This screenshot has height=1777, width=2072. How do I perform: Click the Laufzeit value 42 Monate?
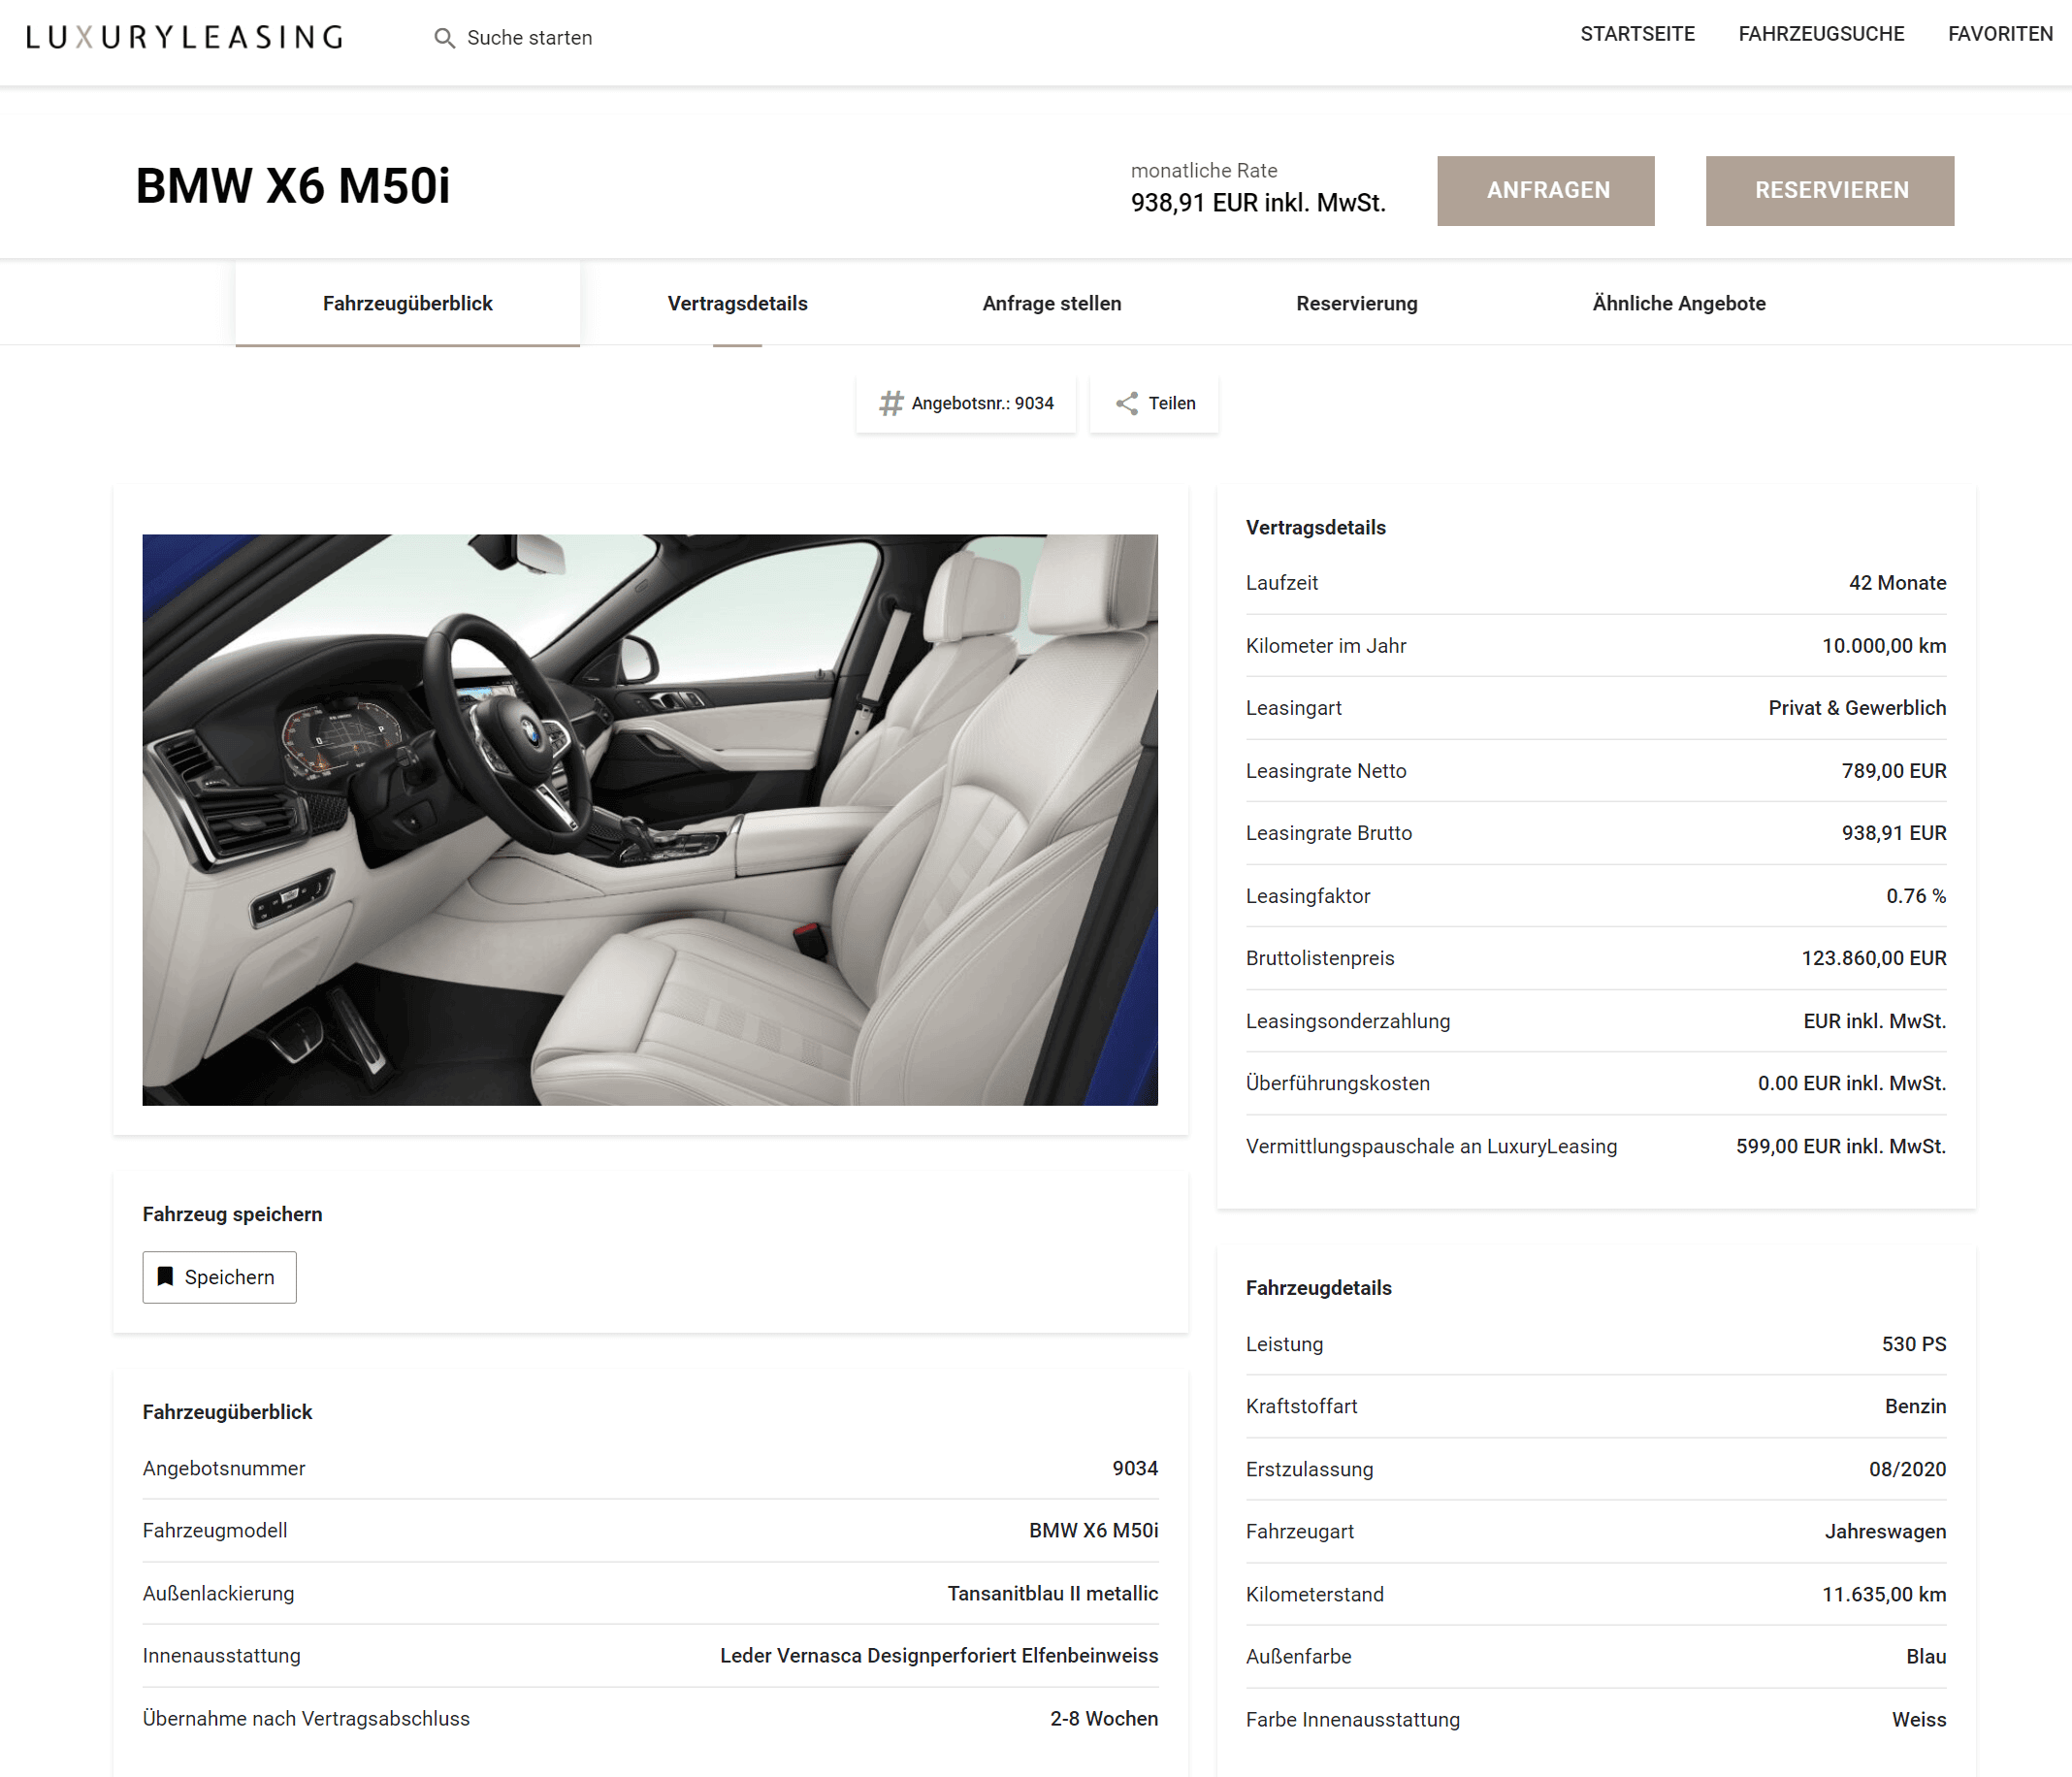[1897, 583]
